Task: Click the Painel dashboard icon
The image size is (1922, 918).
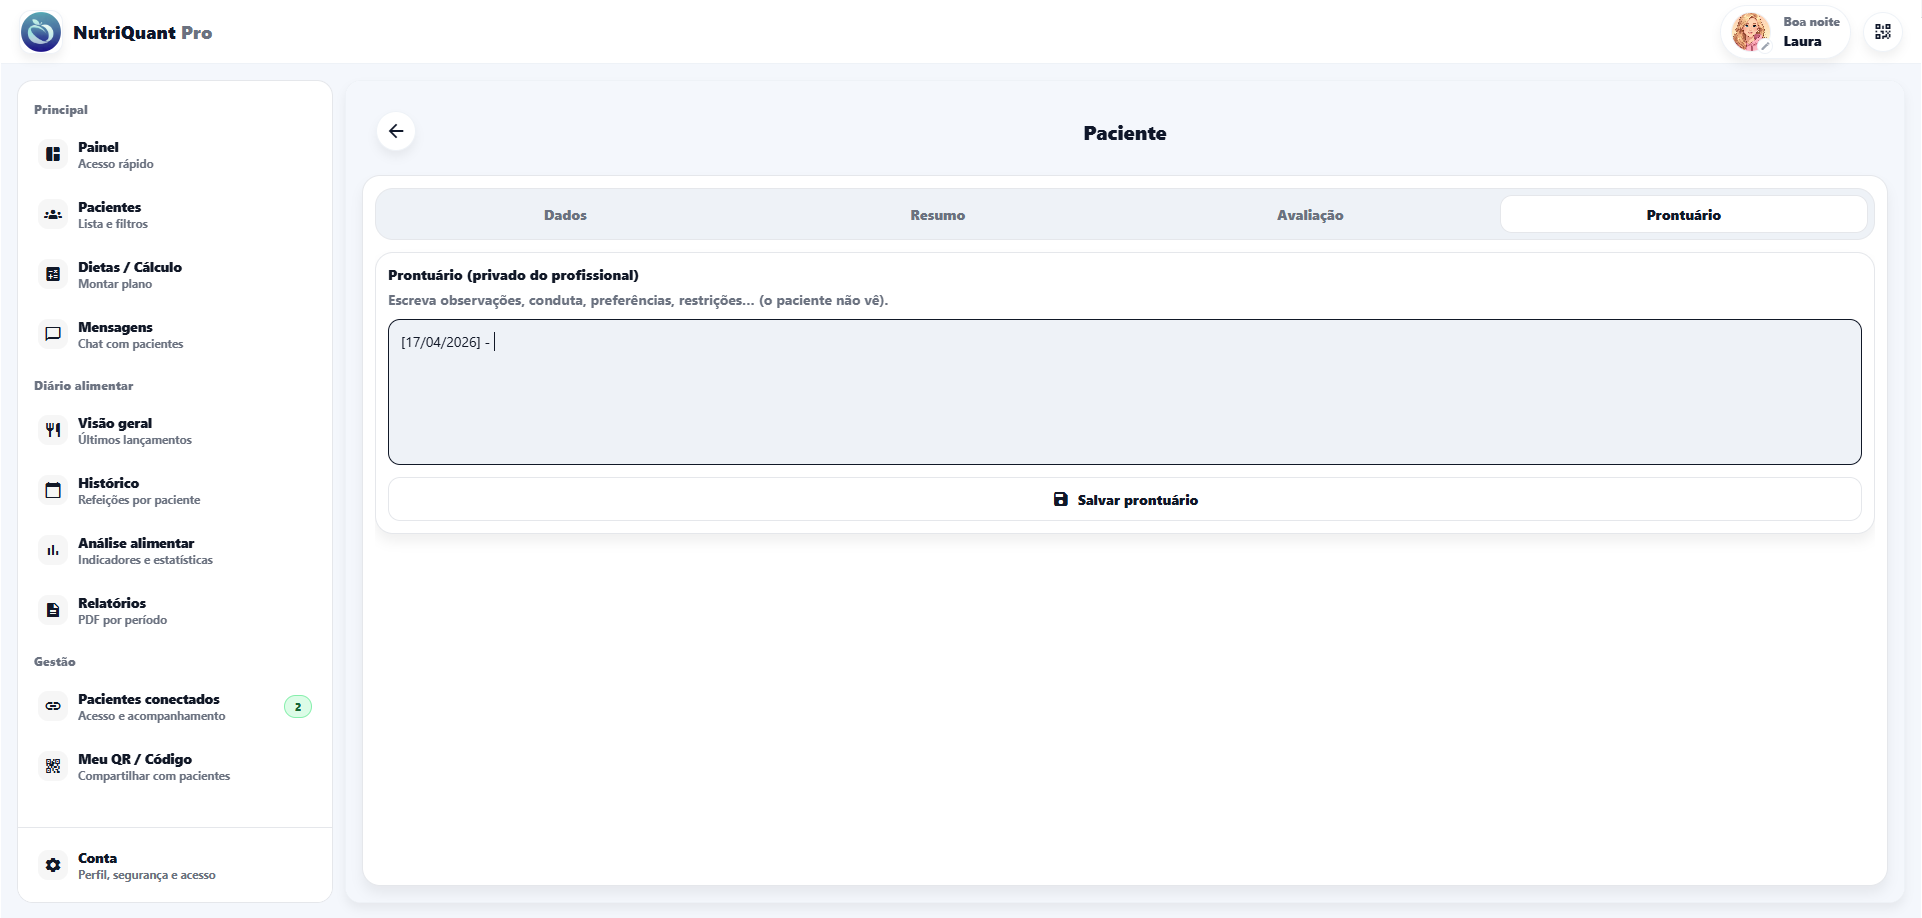Action: click(53, 154)
